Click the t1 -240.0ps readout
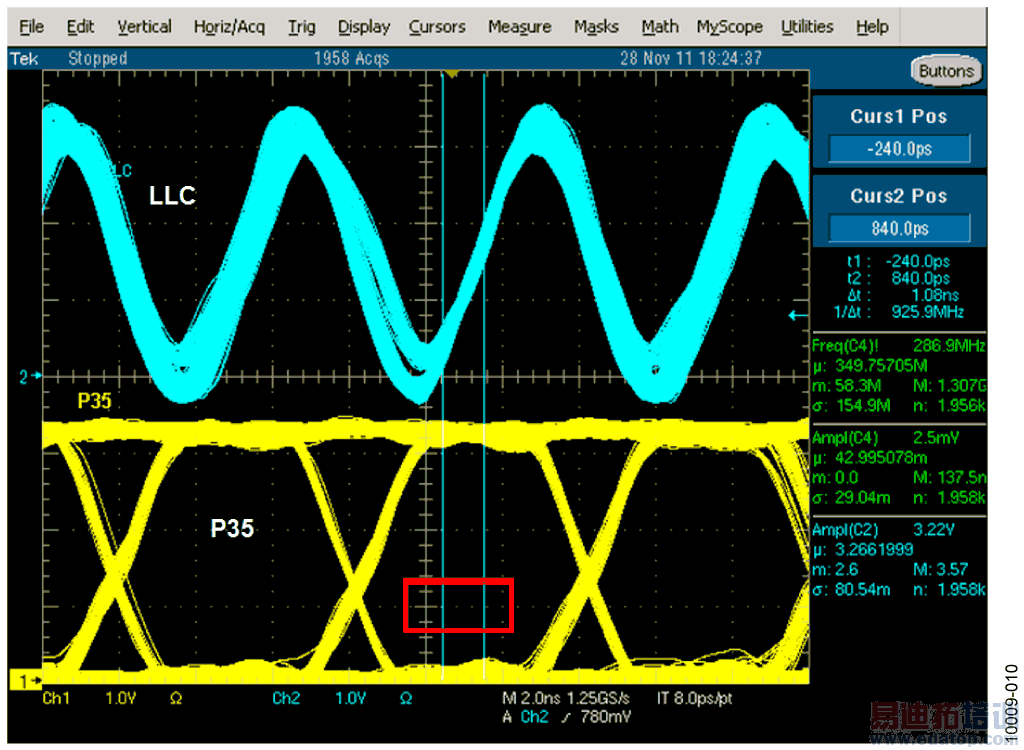 (899, 261)
